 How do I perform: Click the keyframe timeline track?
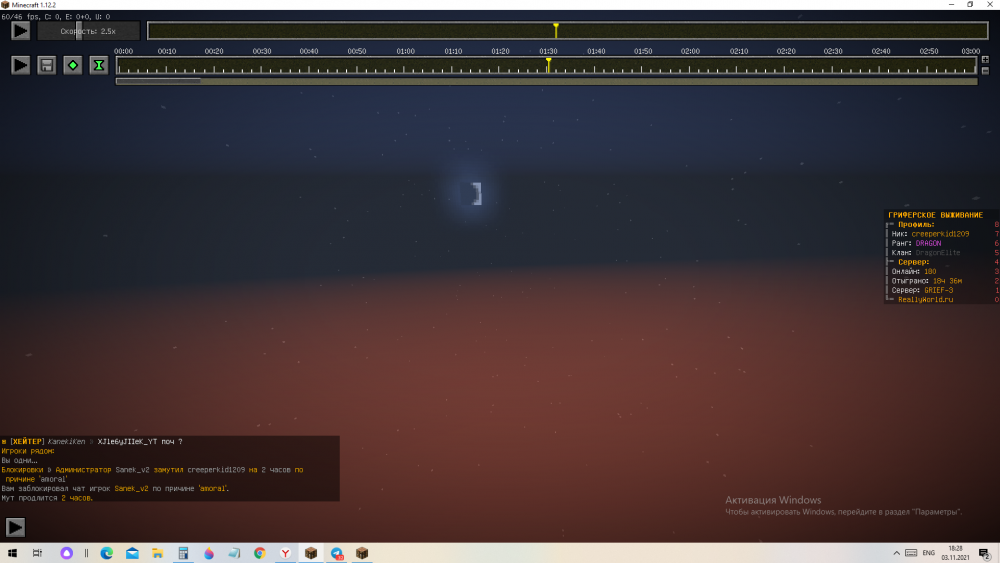tap(546, 66)
